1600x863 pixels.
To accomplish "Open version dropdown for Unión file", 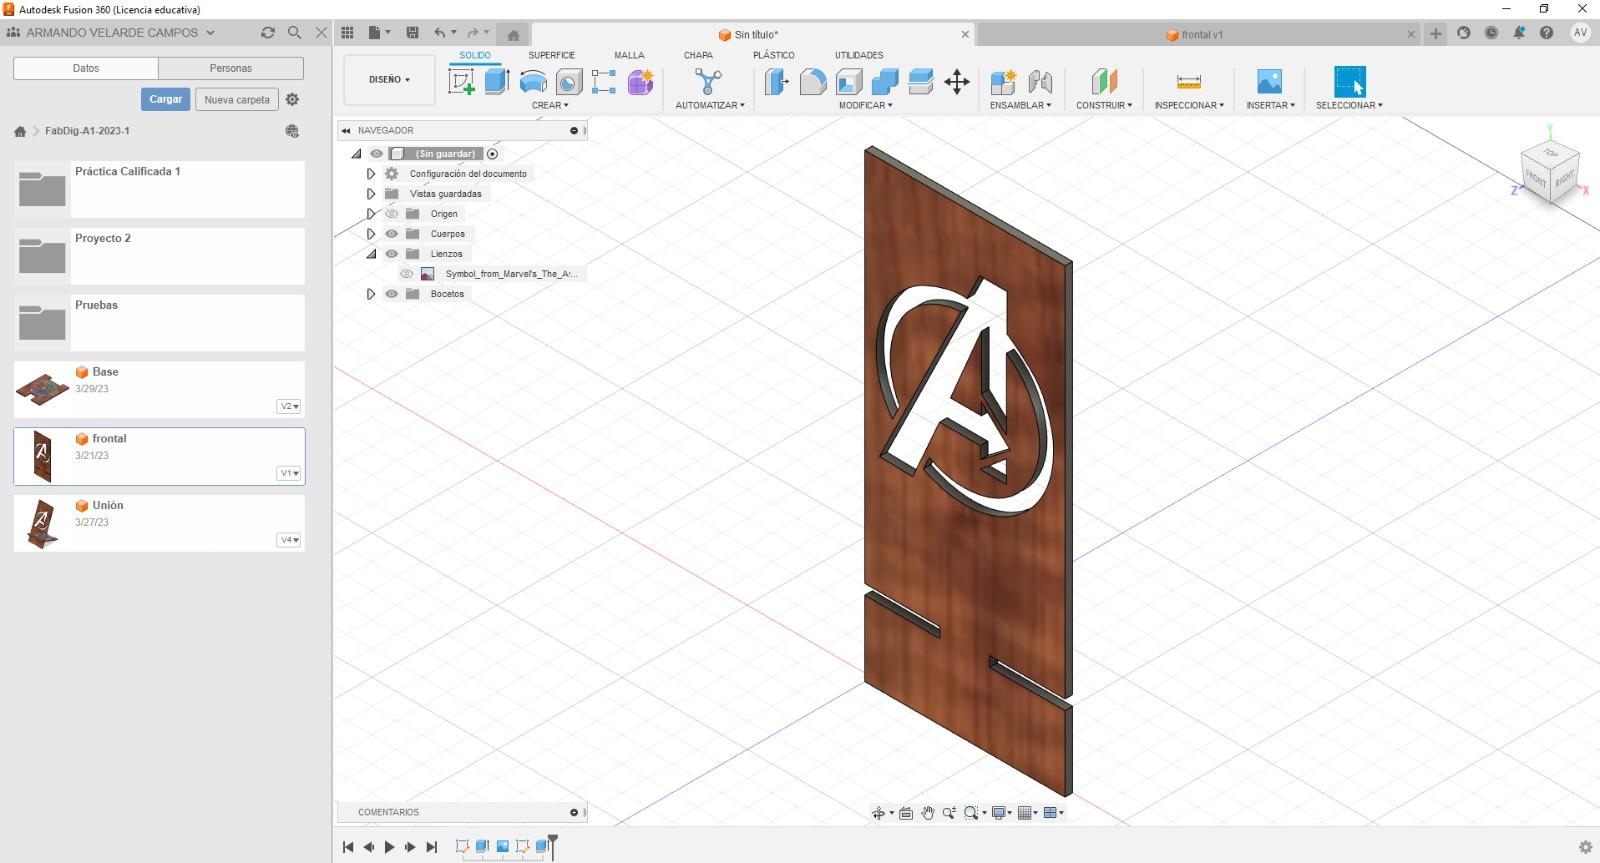I will pyautogui.click(x=289, y=540).
